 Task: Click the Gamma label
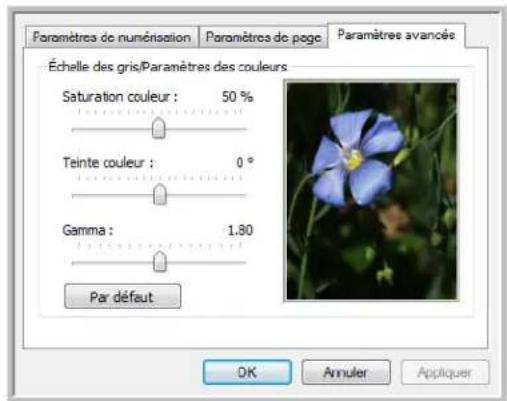(88, 230)
